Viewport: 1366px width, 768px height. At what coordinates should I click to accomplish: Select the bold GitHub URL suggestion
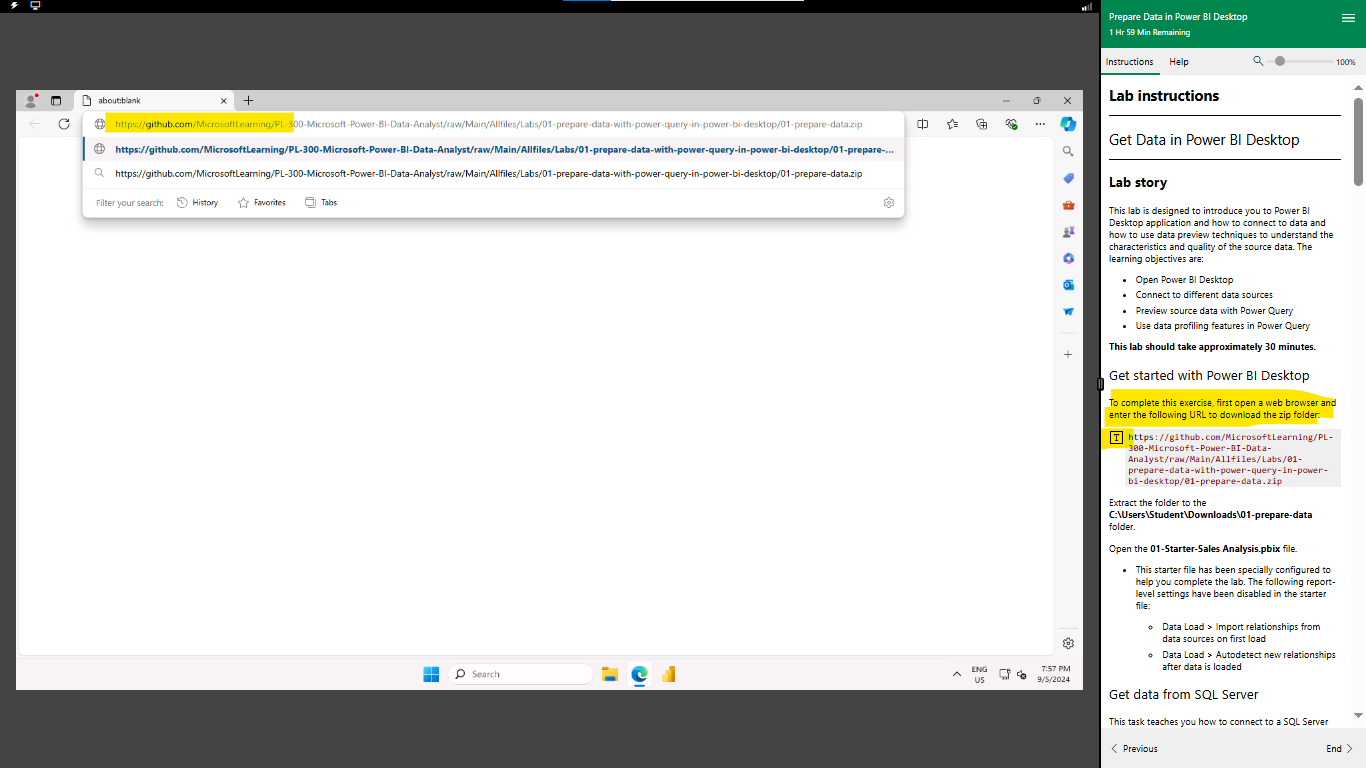coord(494,149)
